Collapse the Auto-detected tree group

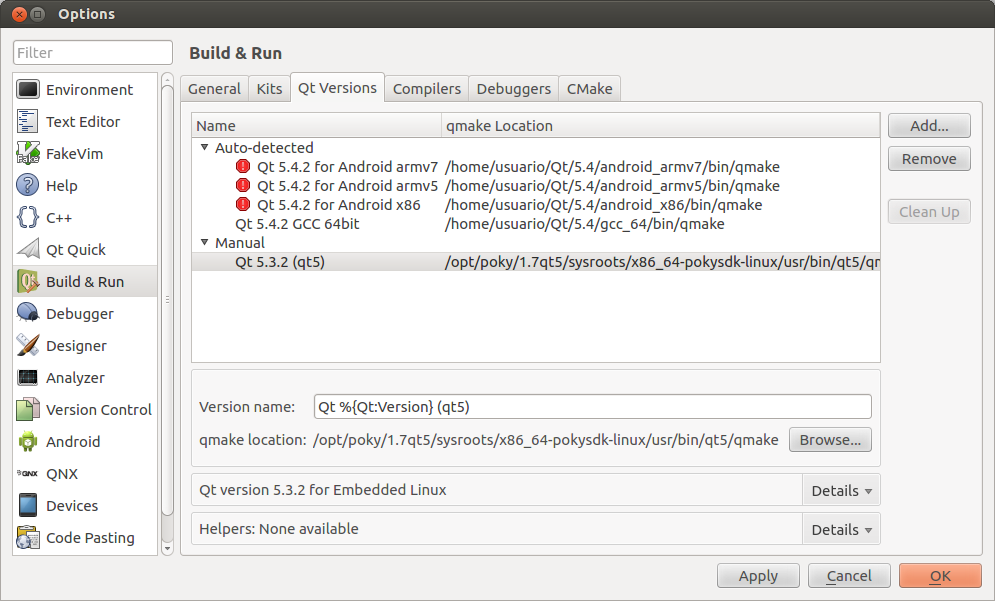[x=204, y=148]
